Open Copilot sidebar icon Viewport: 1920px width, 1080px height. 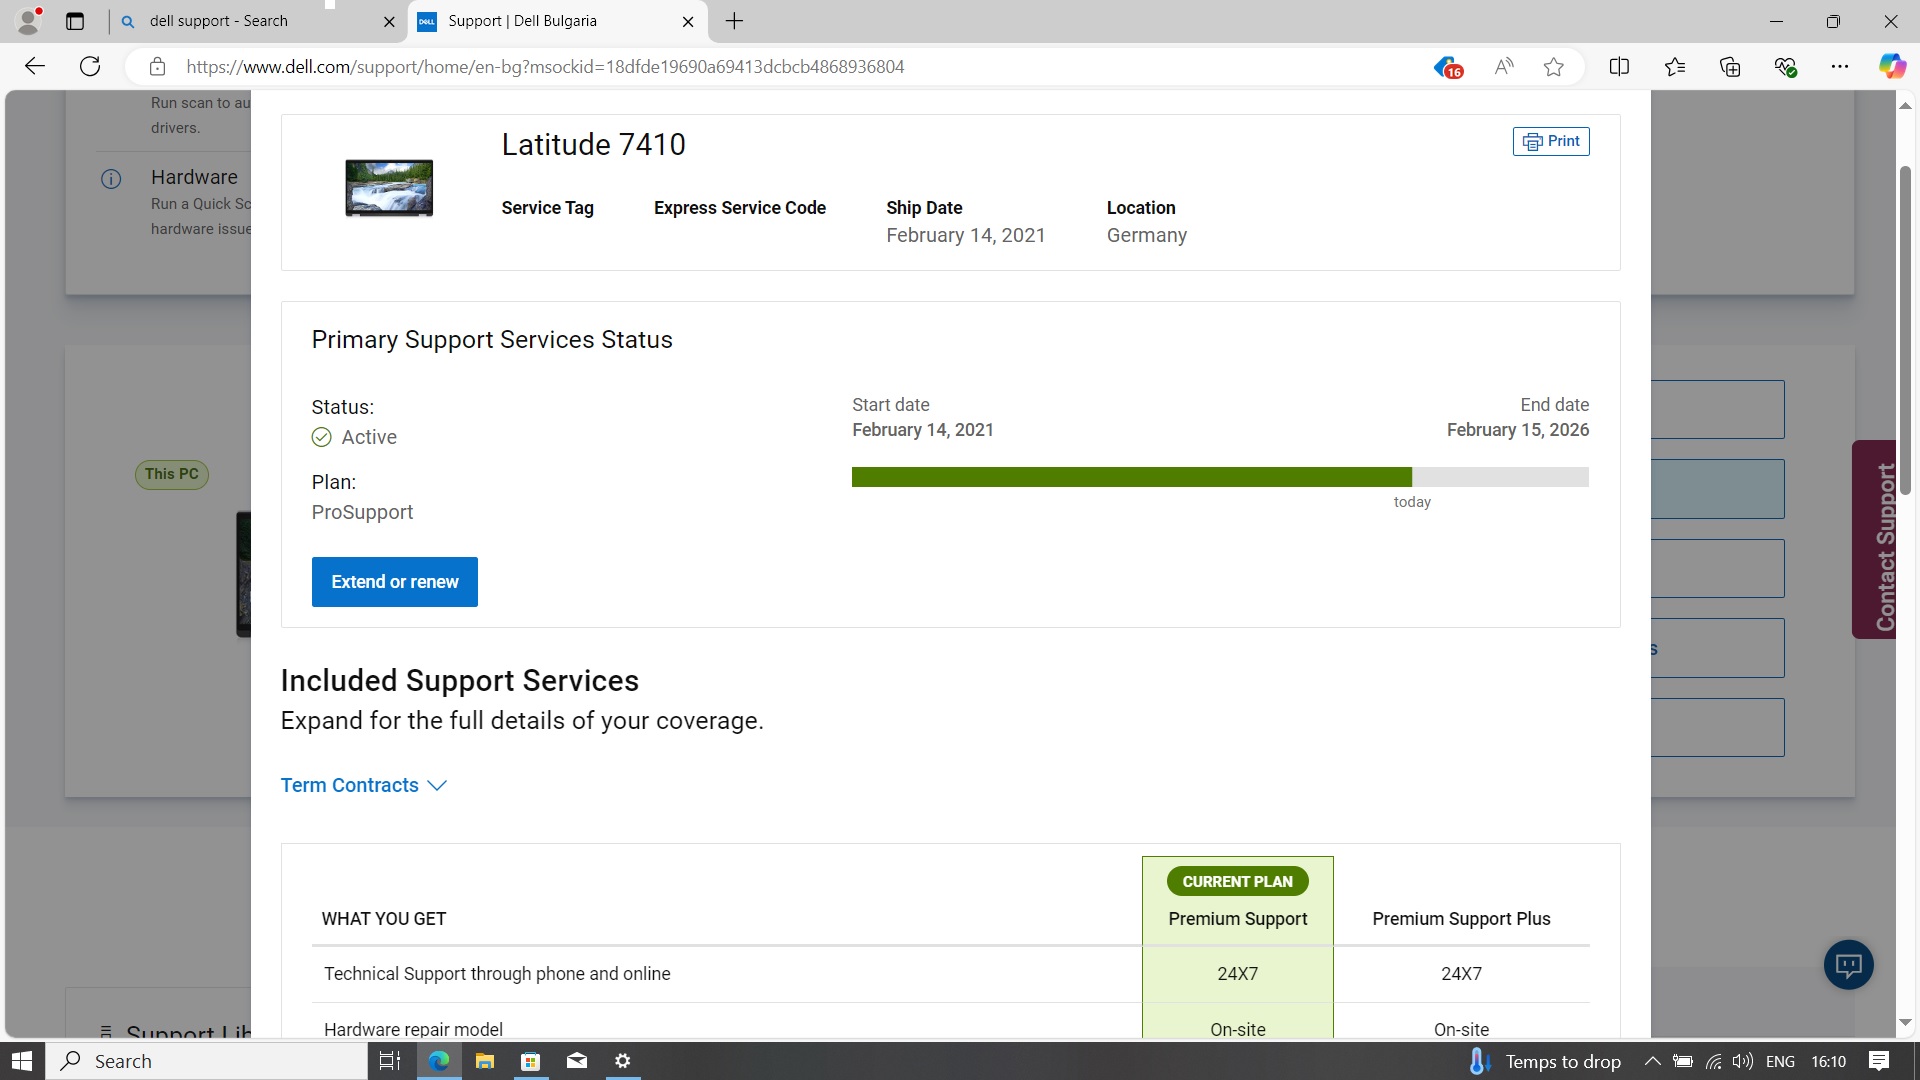[x=1892, y=67]
